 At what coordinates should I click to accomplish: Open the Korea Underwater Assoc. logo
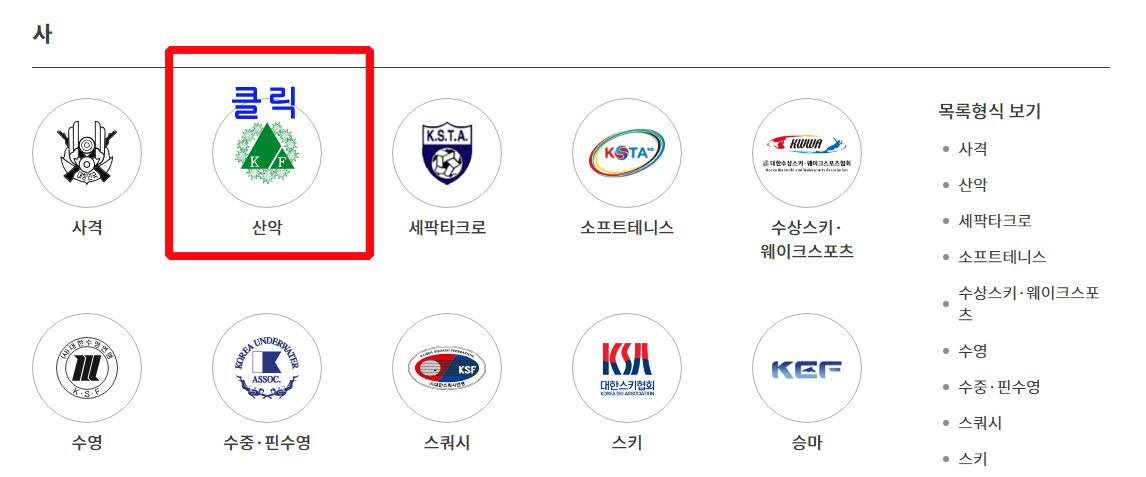(267, 368)
